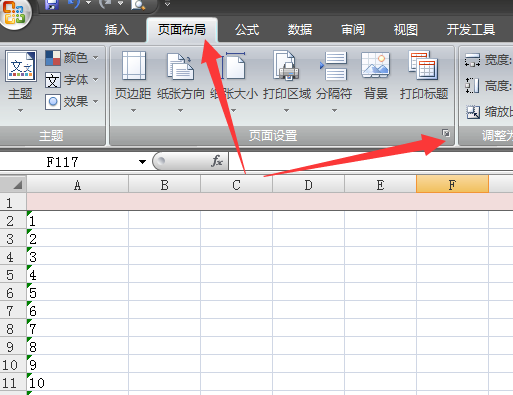513x395 pixels.
Task: Switch to the 审阅 tab
Action: (353, 30)
